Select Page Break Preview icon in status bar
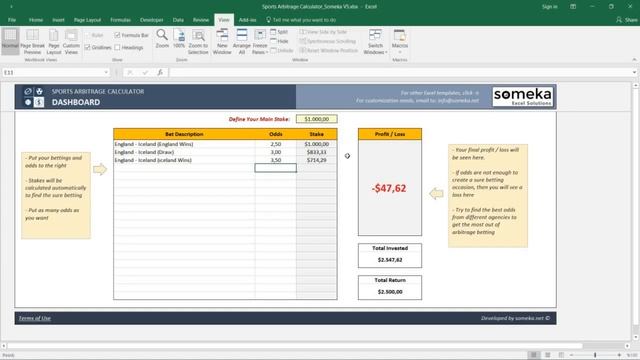 click(561, 355)
